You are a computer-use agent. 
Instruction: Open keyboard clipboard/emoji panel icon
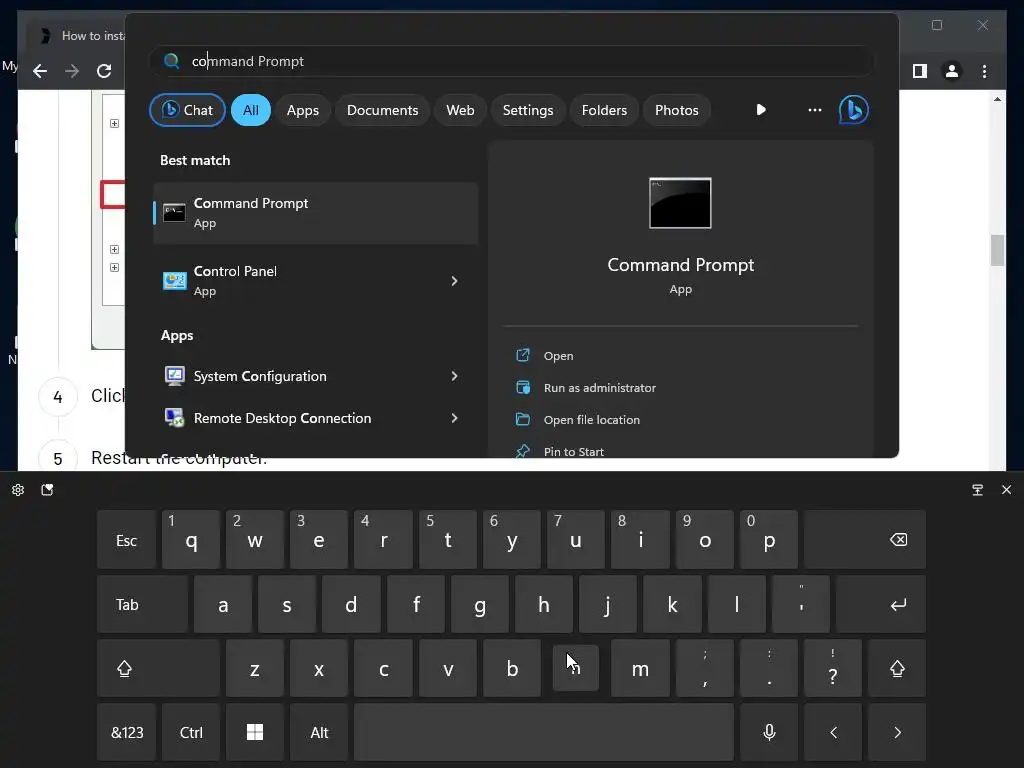(47, 490)
